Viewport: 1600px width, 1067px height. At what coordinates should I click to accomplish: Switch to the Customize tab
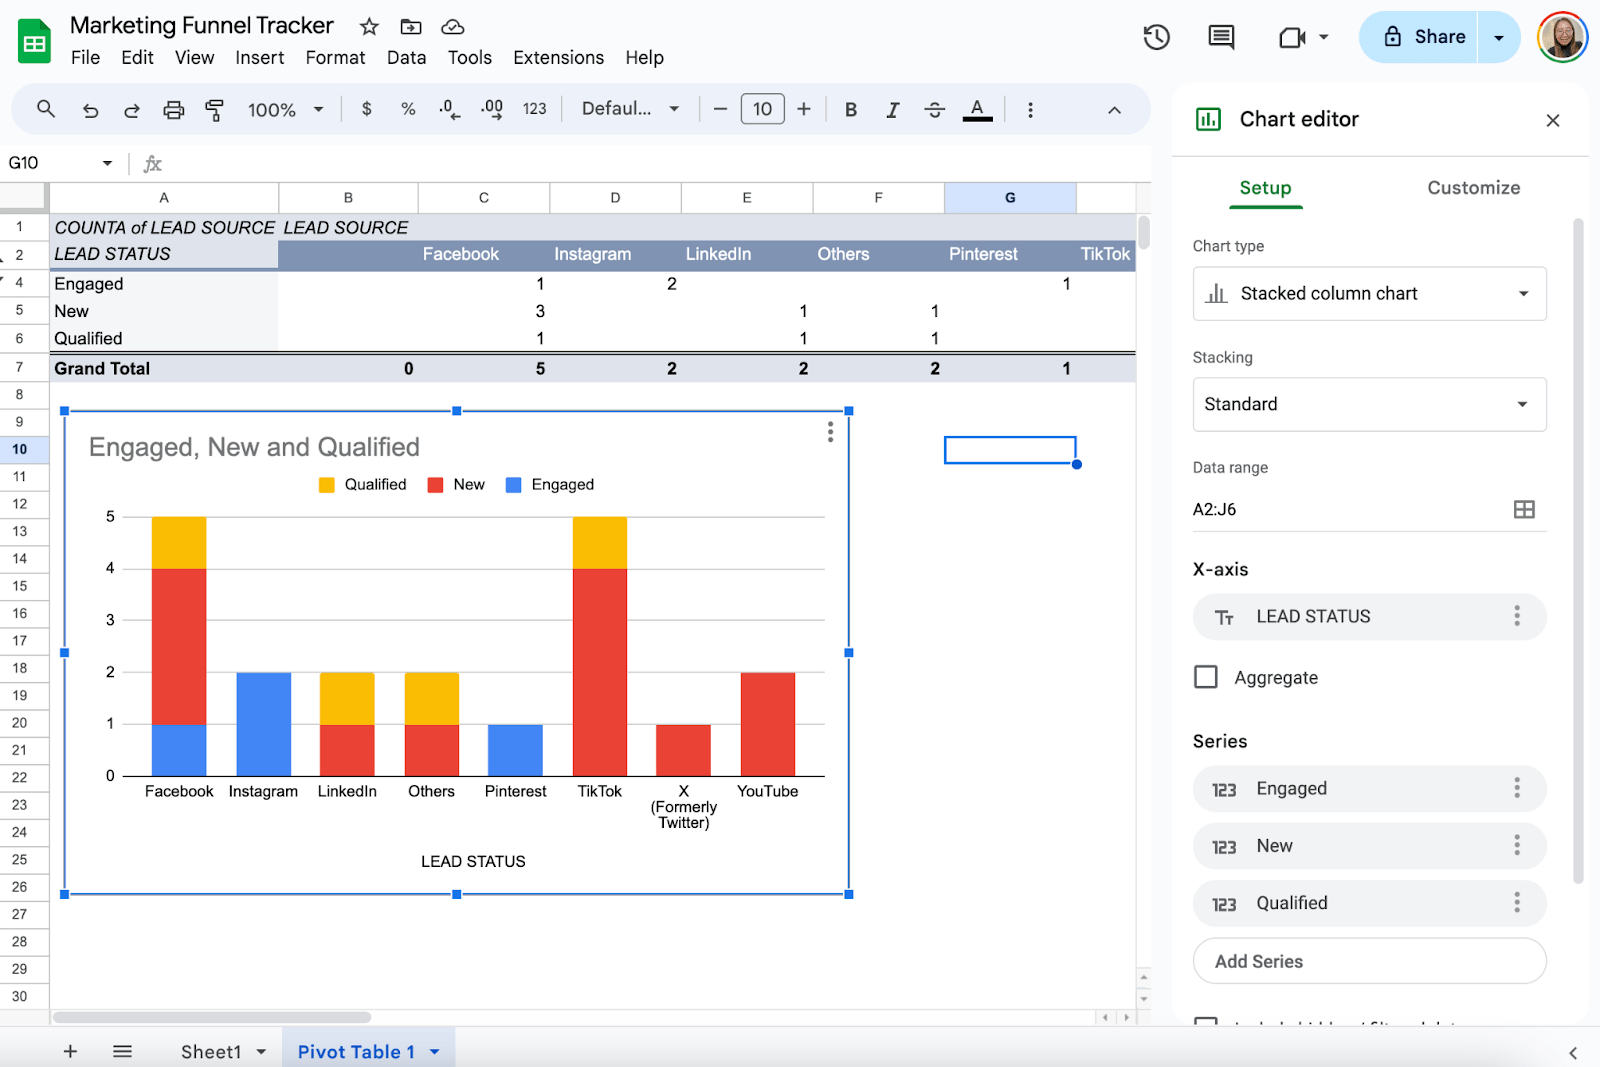coord(1473,188)
